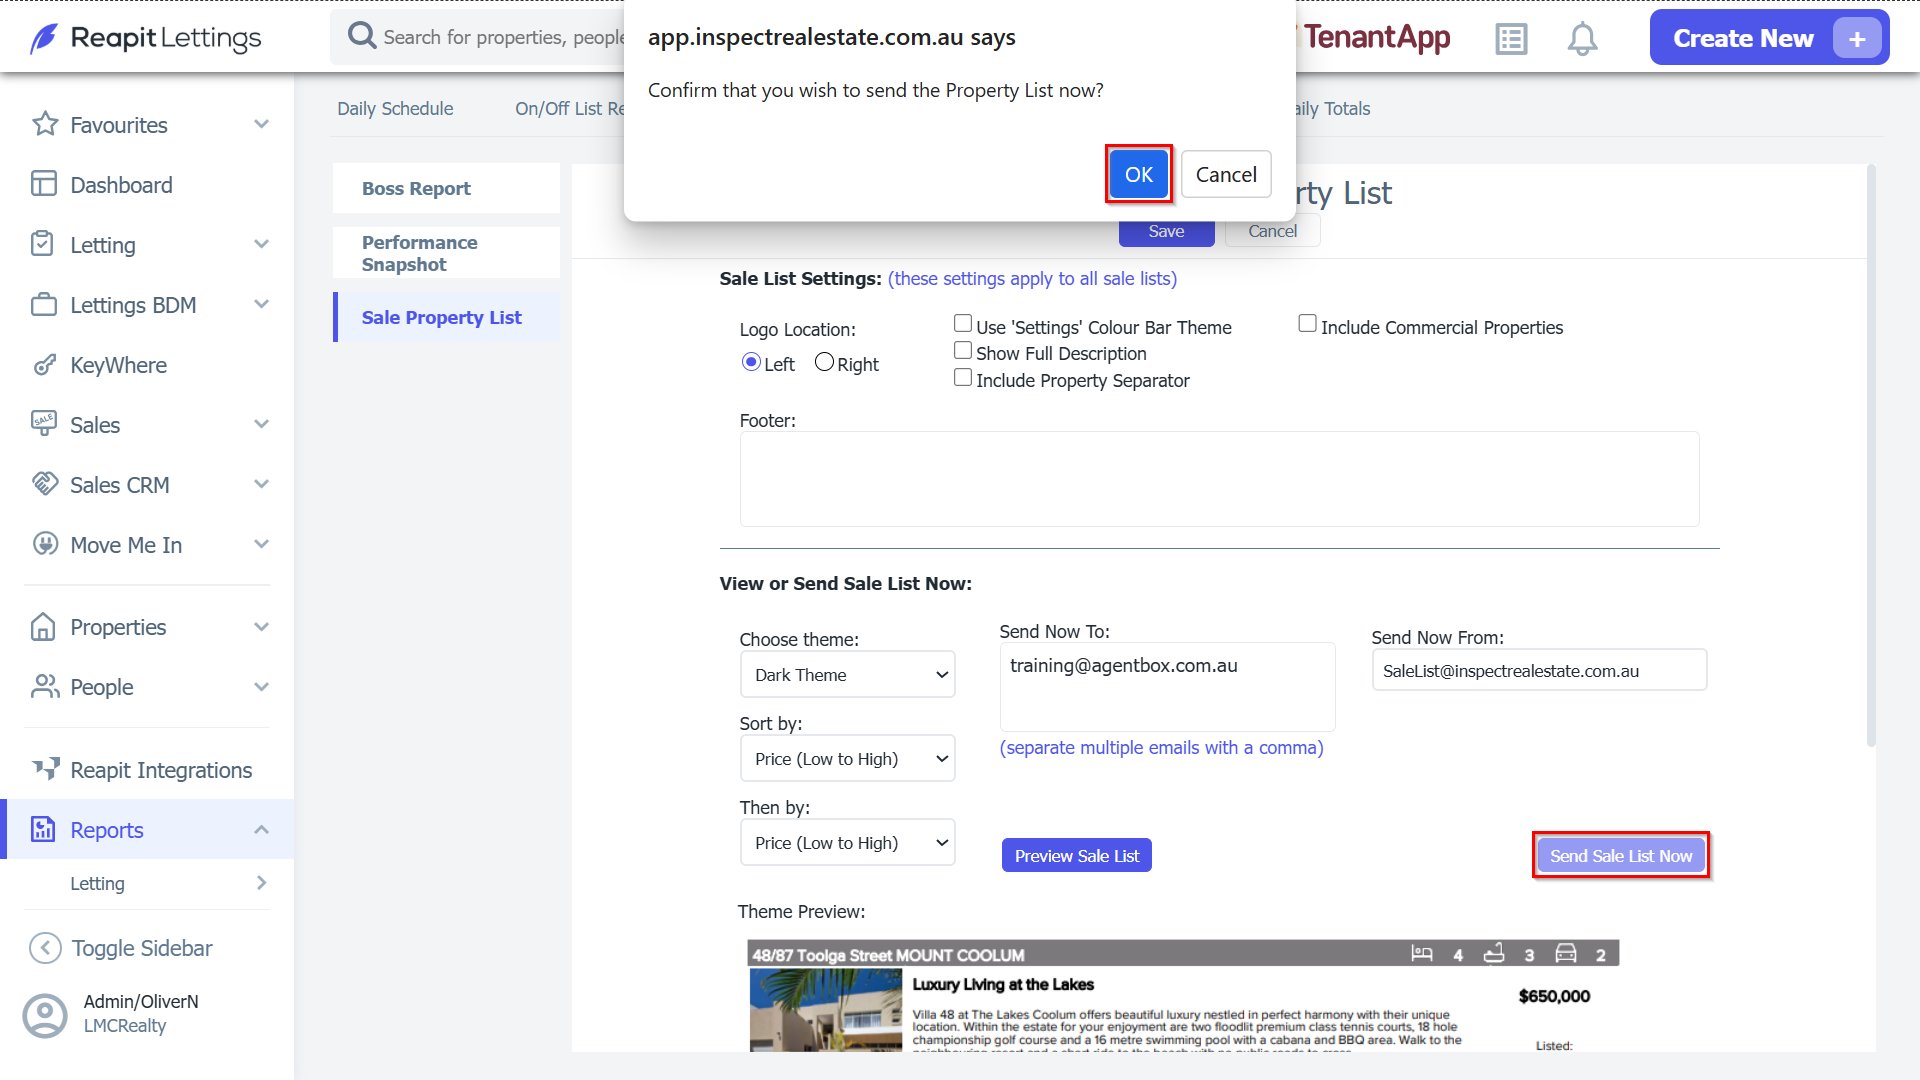
Task: Expand the Sales CRM sidebar chevron
Action: [x=262, y=484]
